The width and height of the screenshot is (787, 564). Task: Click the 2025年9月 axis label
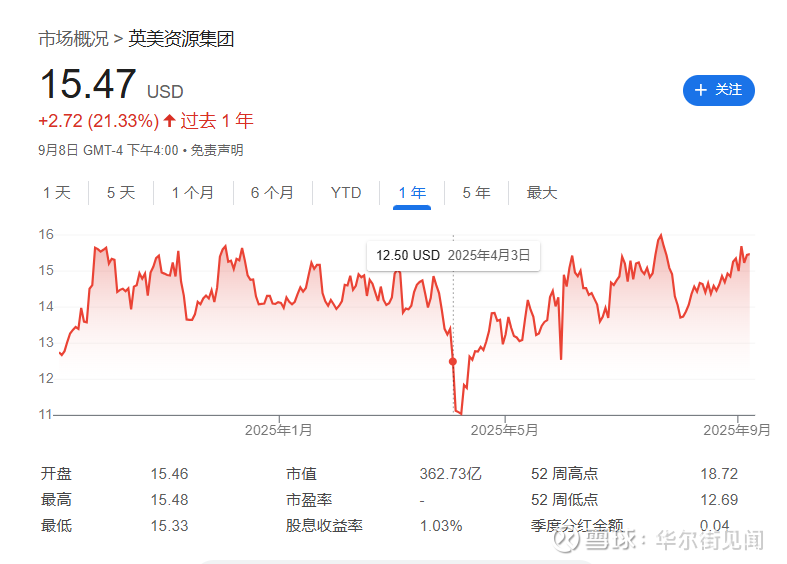click(x=736, y=430)
